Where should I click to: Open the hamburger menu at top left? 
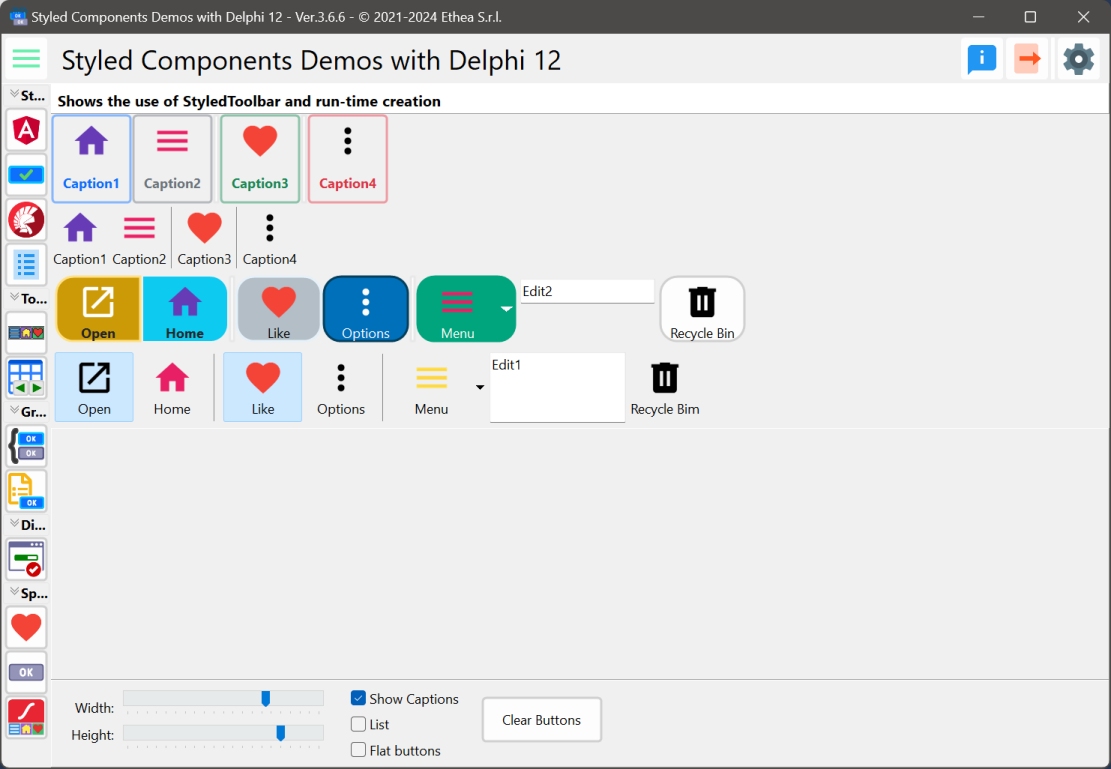pyautogui.click(x=26, y=59)
